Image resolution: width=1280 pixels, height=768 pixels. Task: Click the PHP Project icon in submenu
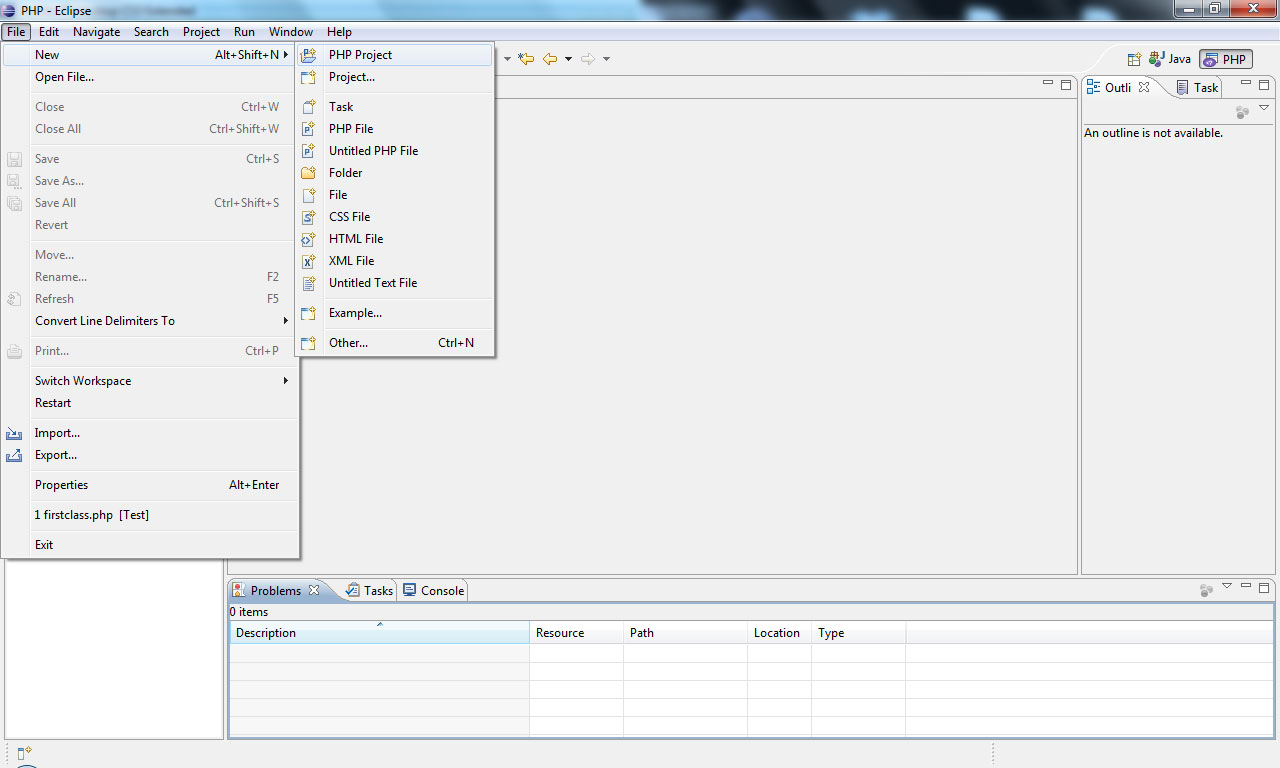point(309,55)
